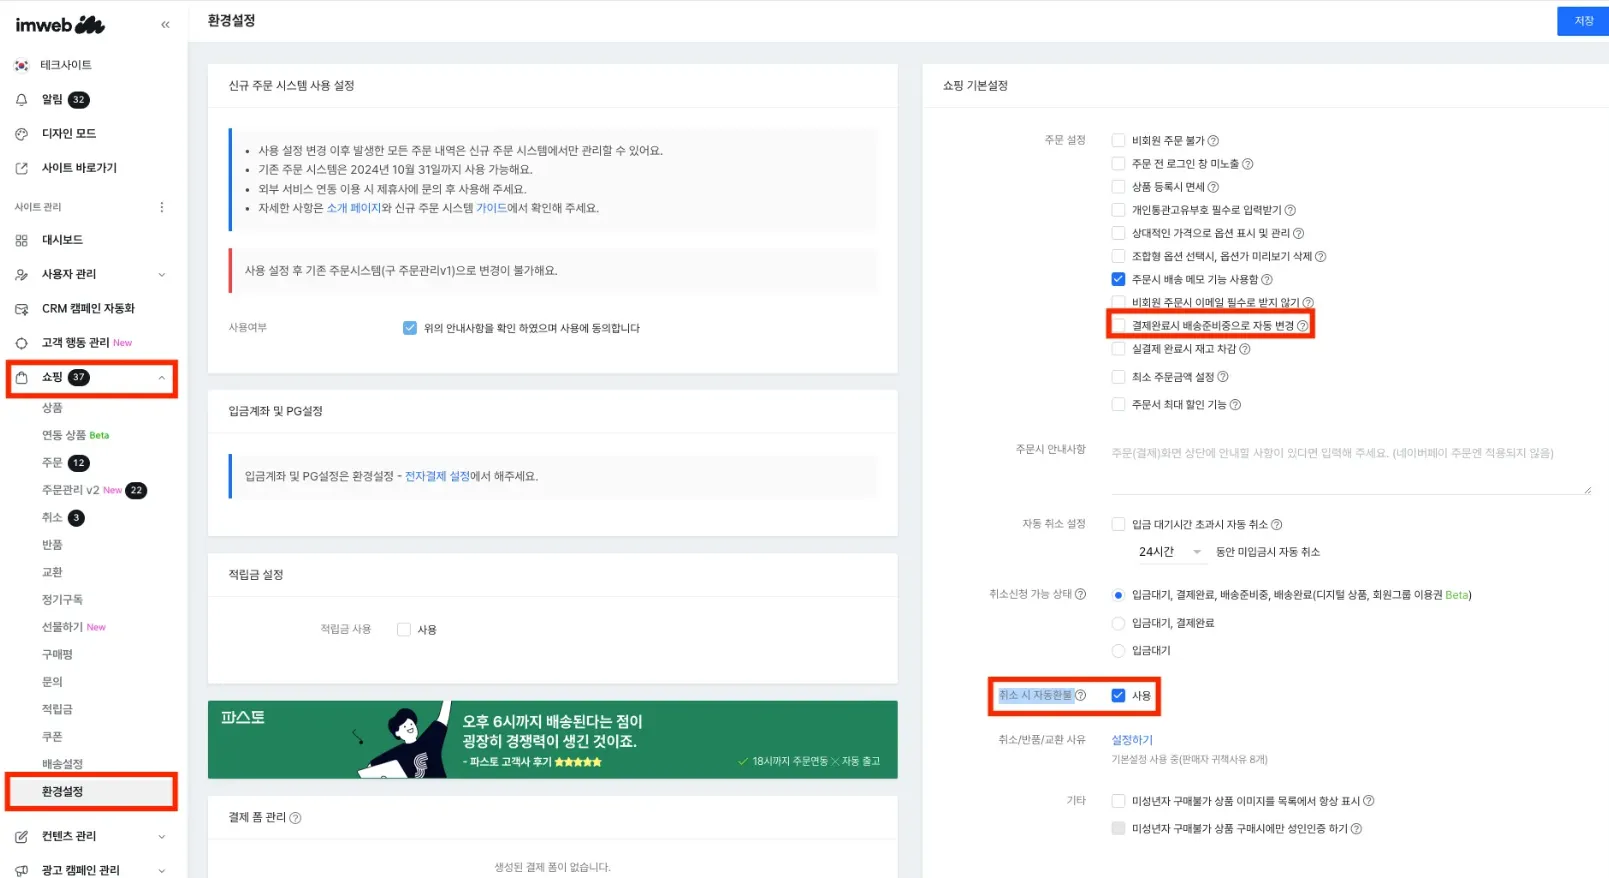Click help icon next to 주문시 배송 메모 기능

[x=1267, y=280]
